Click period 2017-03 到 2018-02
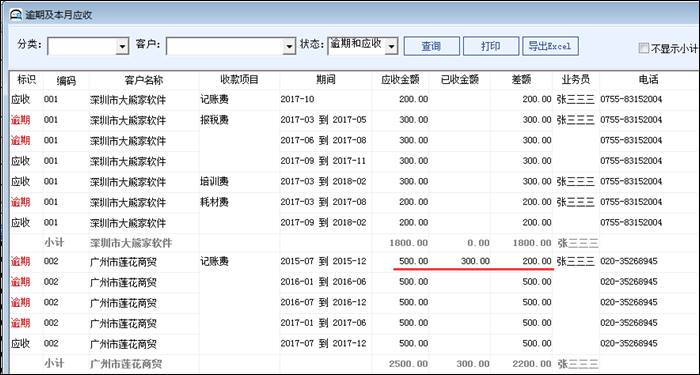This screenshot has width=700, height=375. coord(323,181)
